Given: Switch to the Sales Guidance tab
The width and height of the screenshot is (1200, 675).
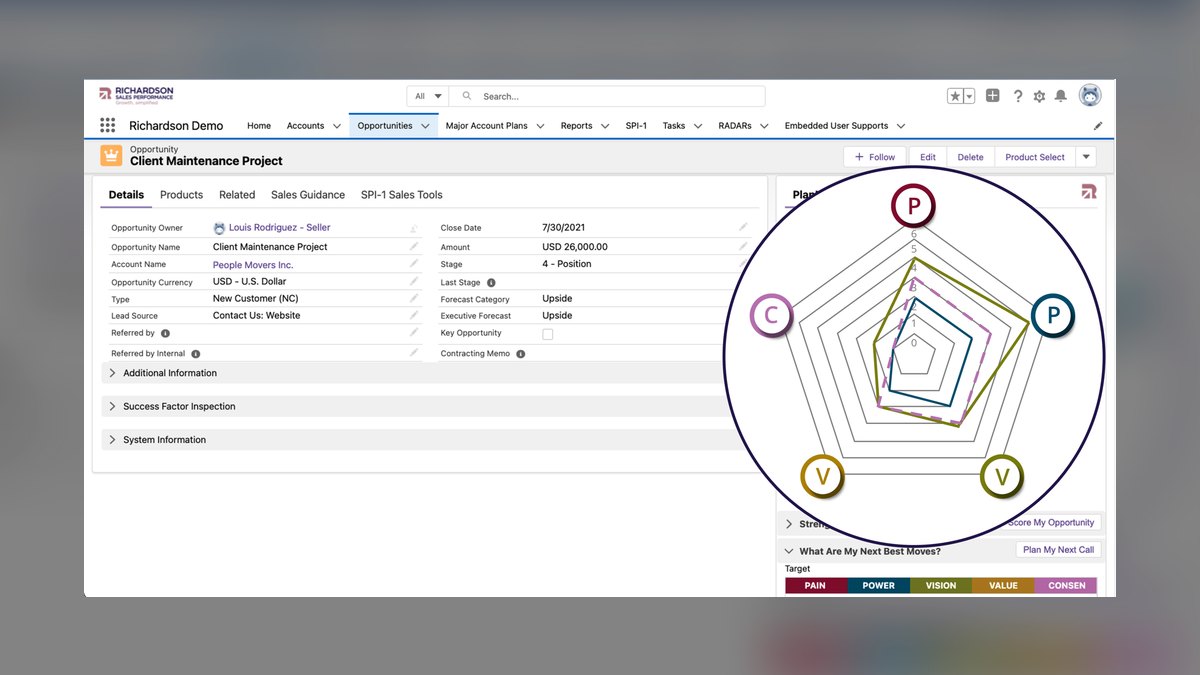Looking at the screenshot, I should pyautogui.click(x=308, y=195).
